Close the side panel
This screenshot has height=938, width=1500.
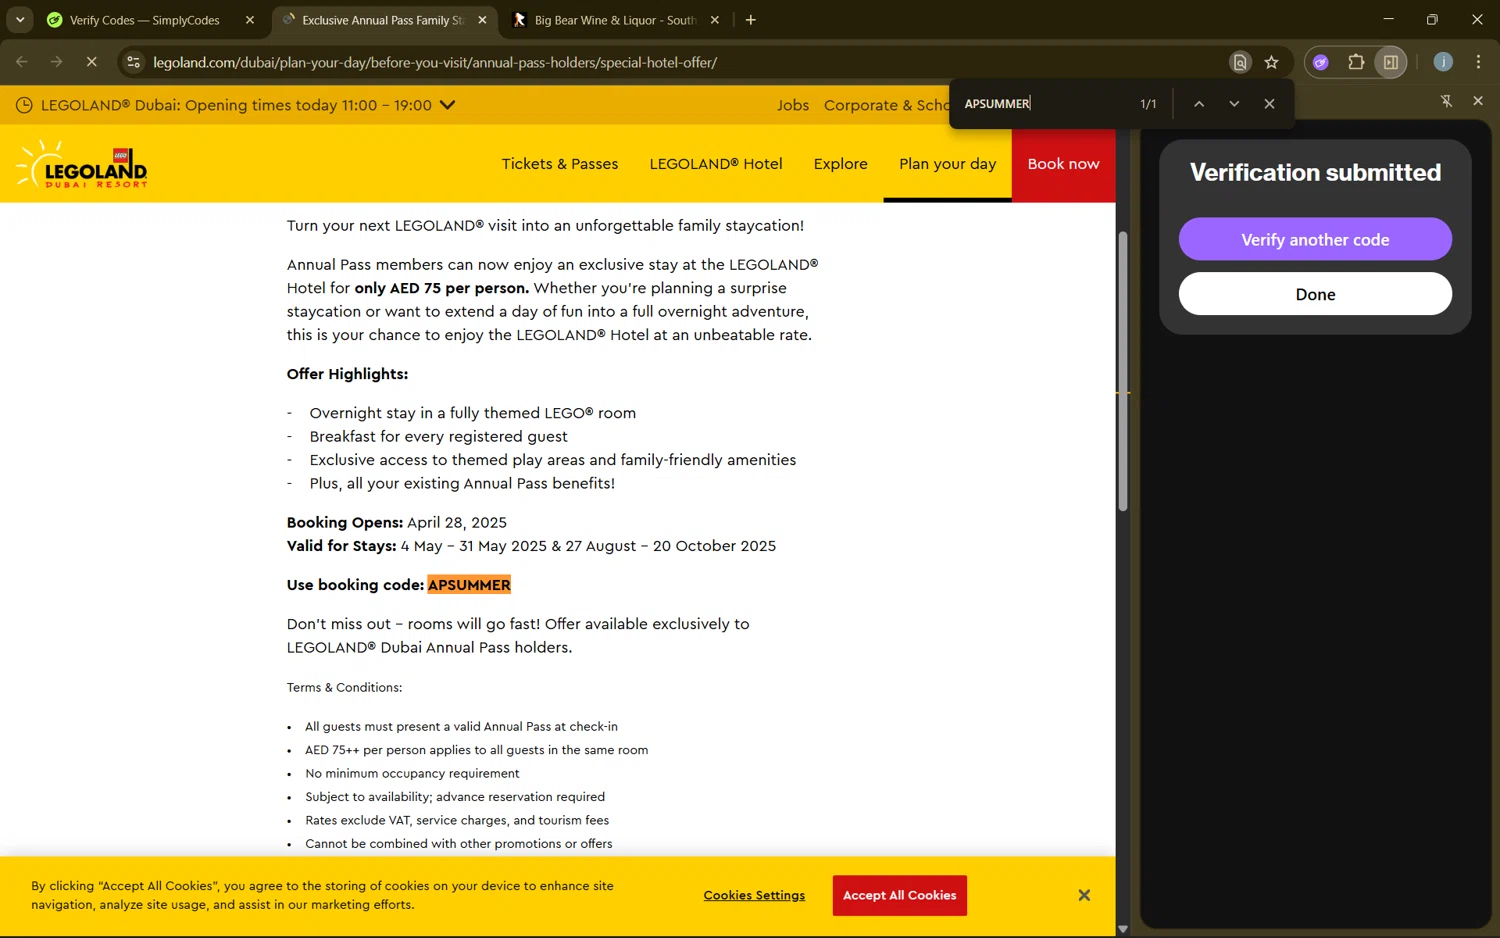1478,101
